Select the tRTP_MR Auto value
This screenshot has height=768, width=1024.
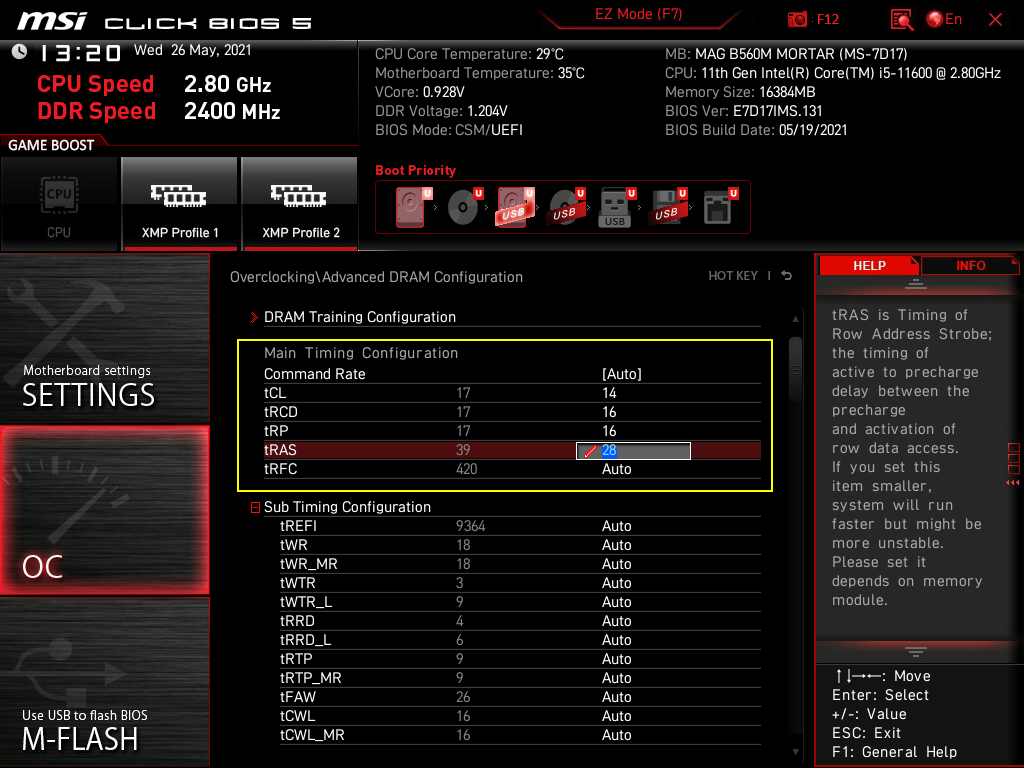[x=616, y=678]
